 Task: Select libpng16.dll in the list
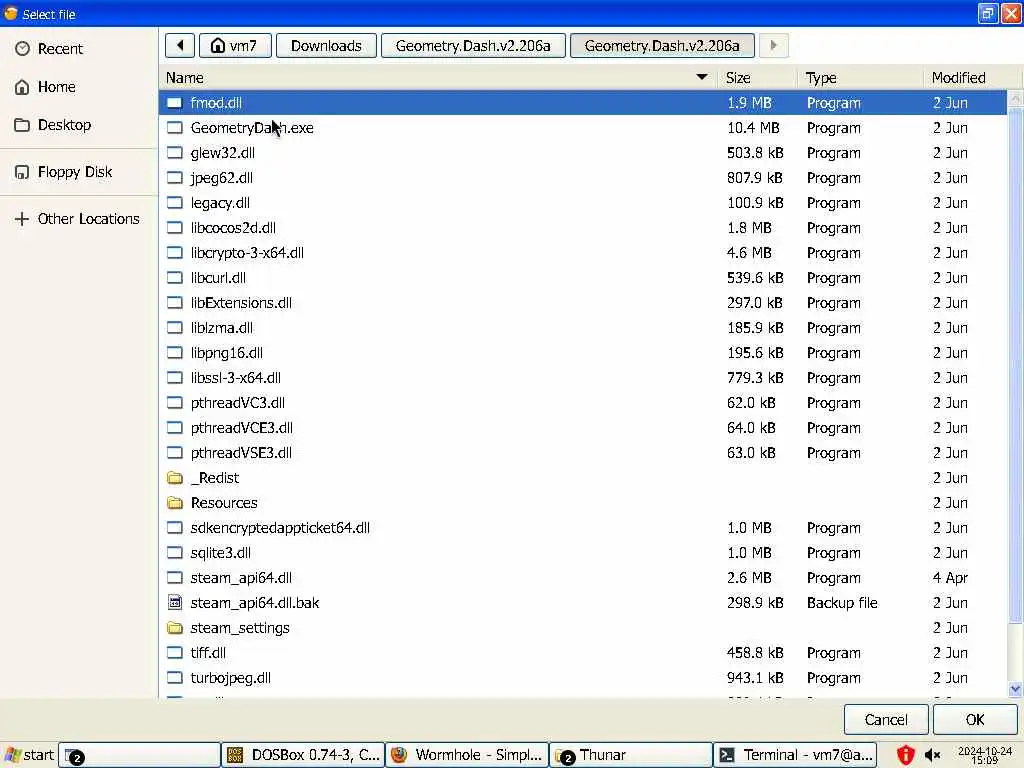coord(583,353)
